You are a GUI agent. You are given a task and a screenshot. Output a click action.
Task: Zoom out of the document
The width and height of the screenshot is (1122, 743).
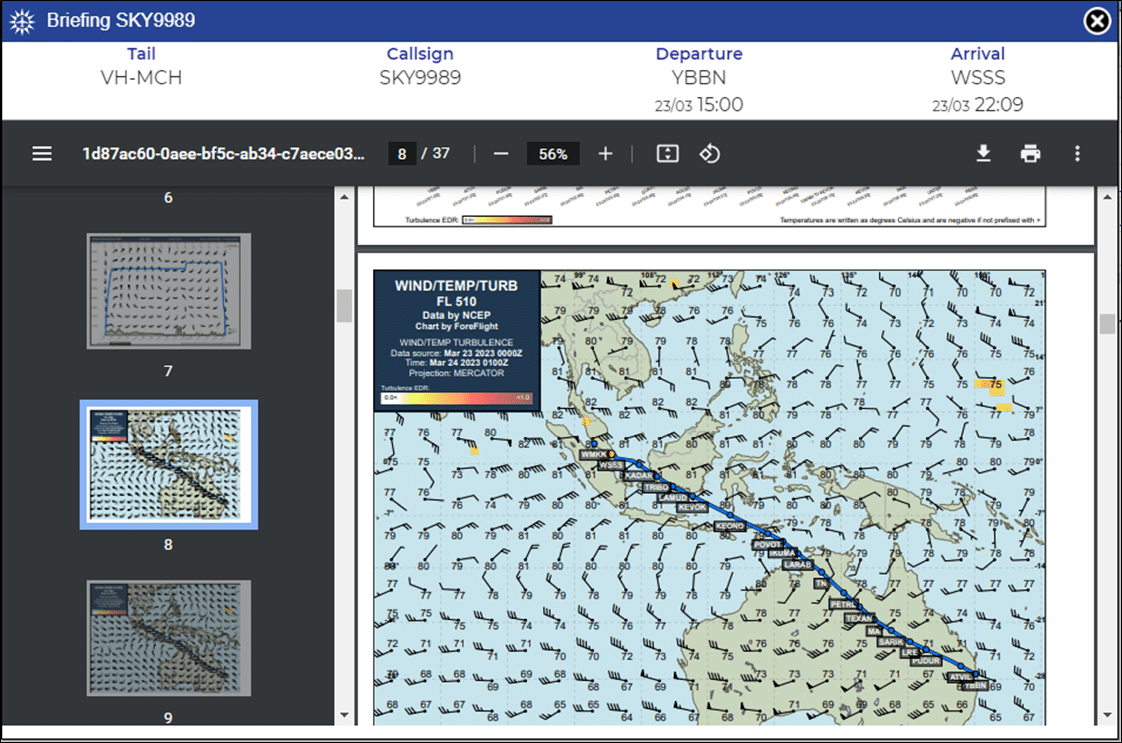[x=500, y=153]
